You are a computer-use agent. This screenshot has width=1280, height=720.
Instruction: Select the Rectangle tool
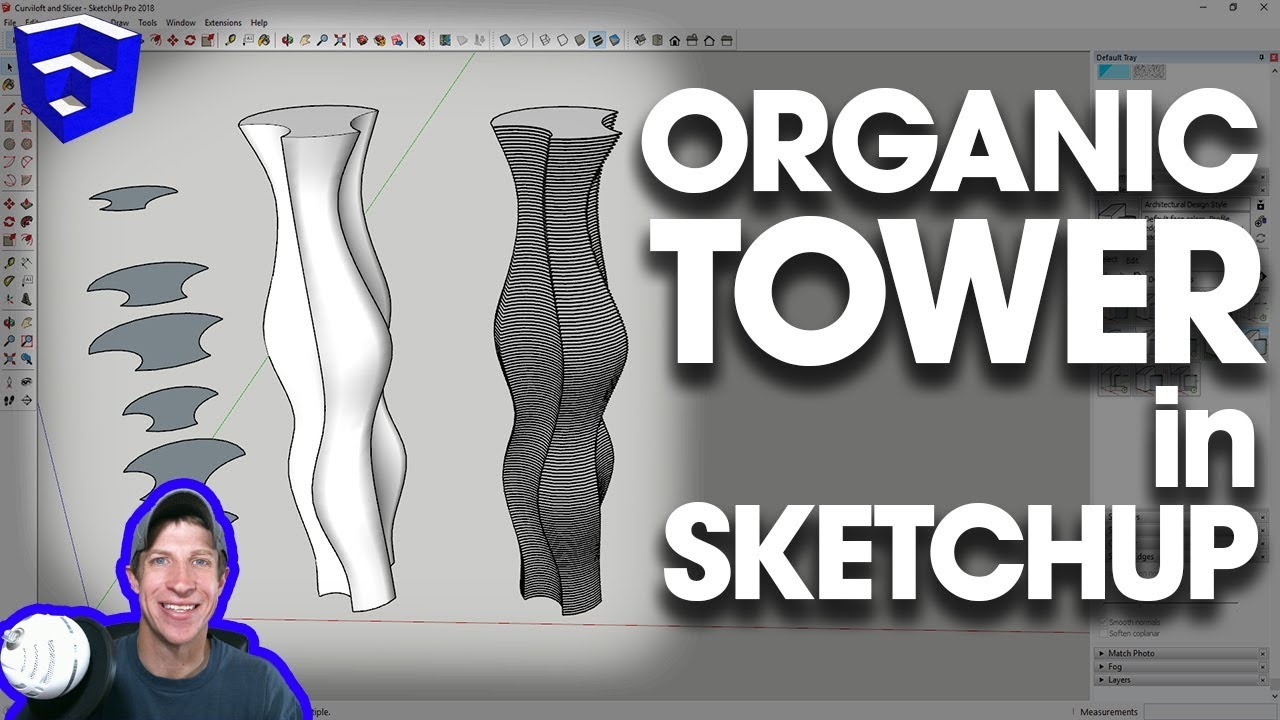point(9,126)
